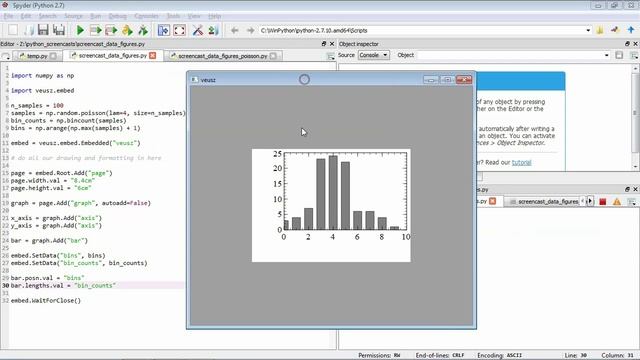Maximize current pane using toolbar icon

[x=164, y=30]
